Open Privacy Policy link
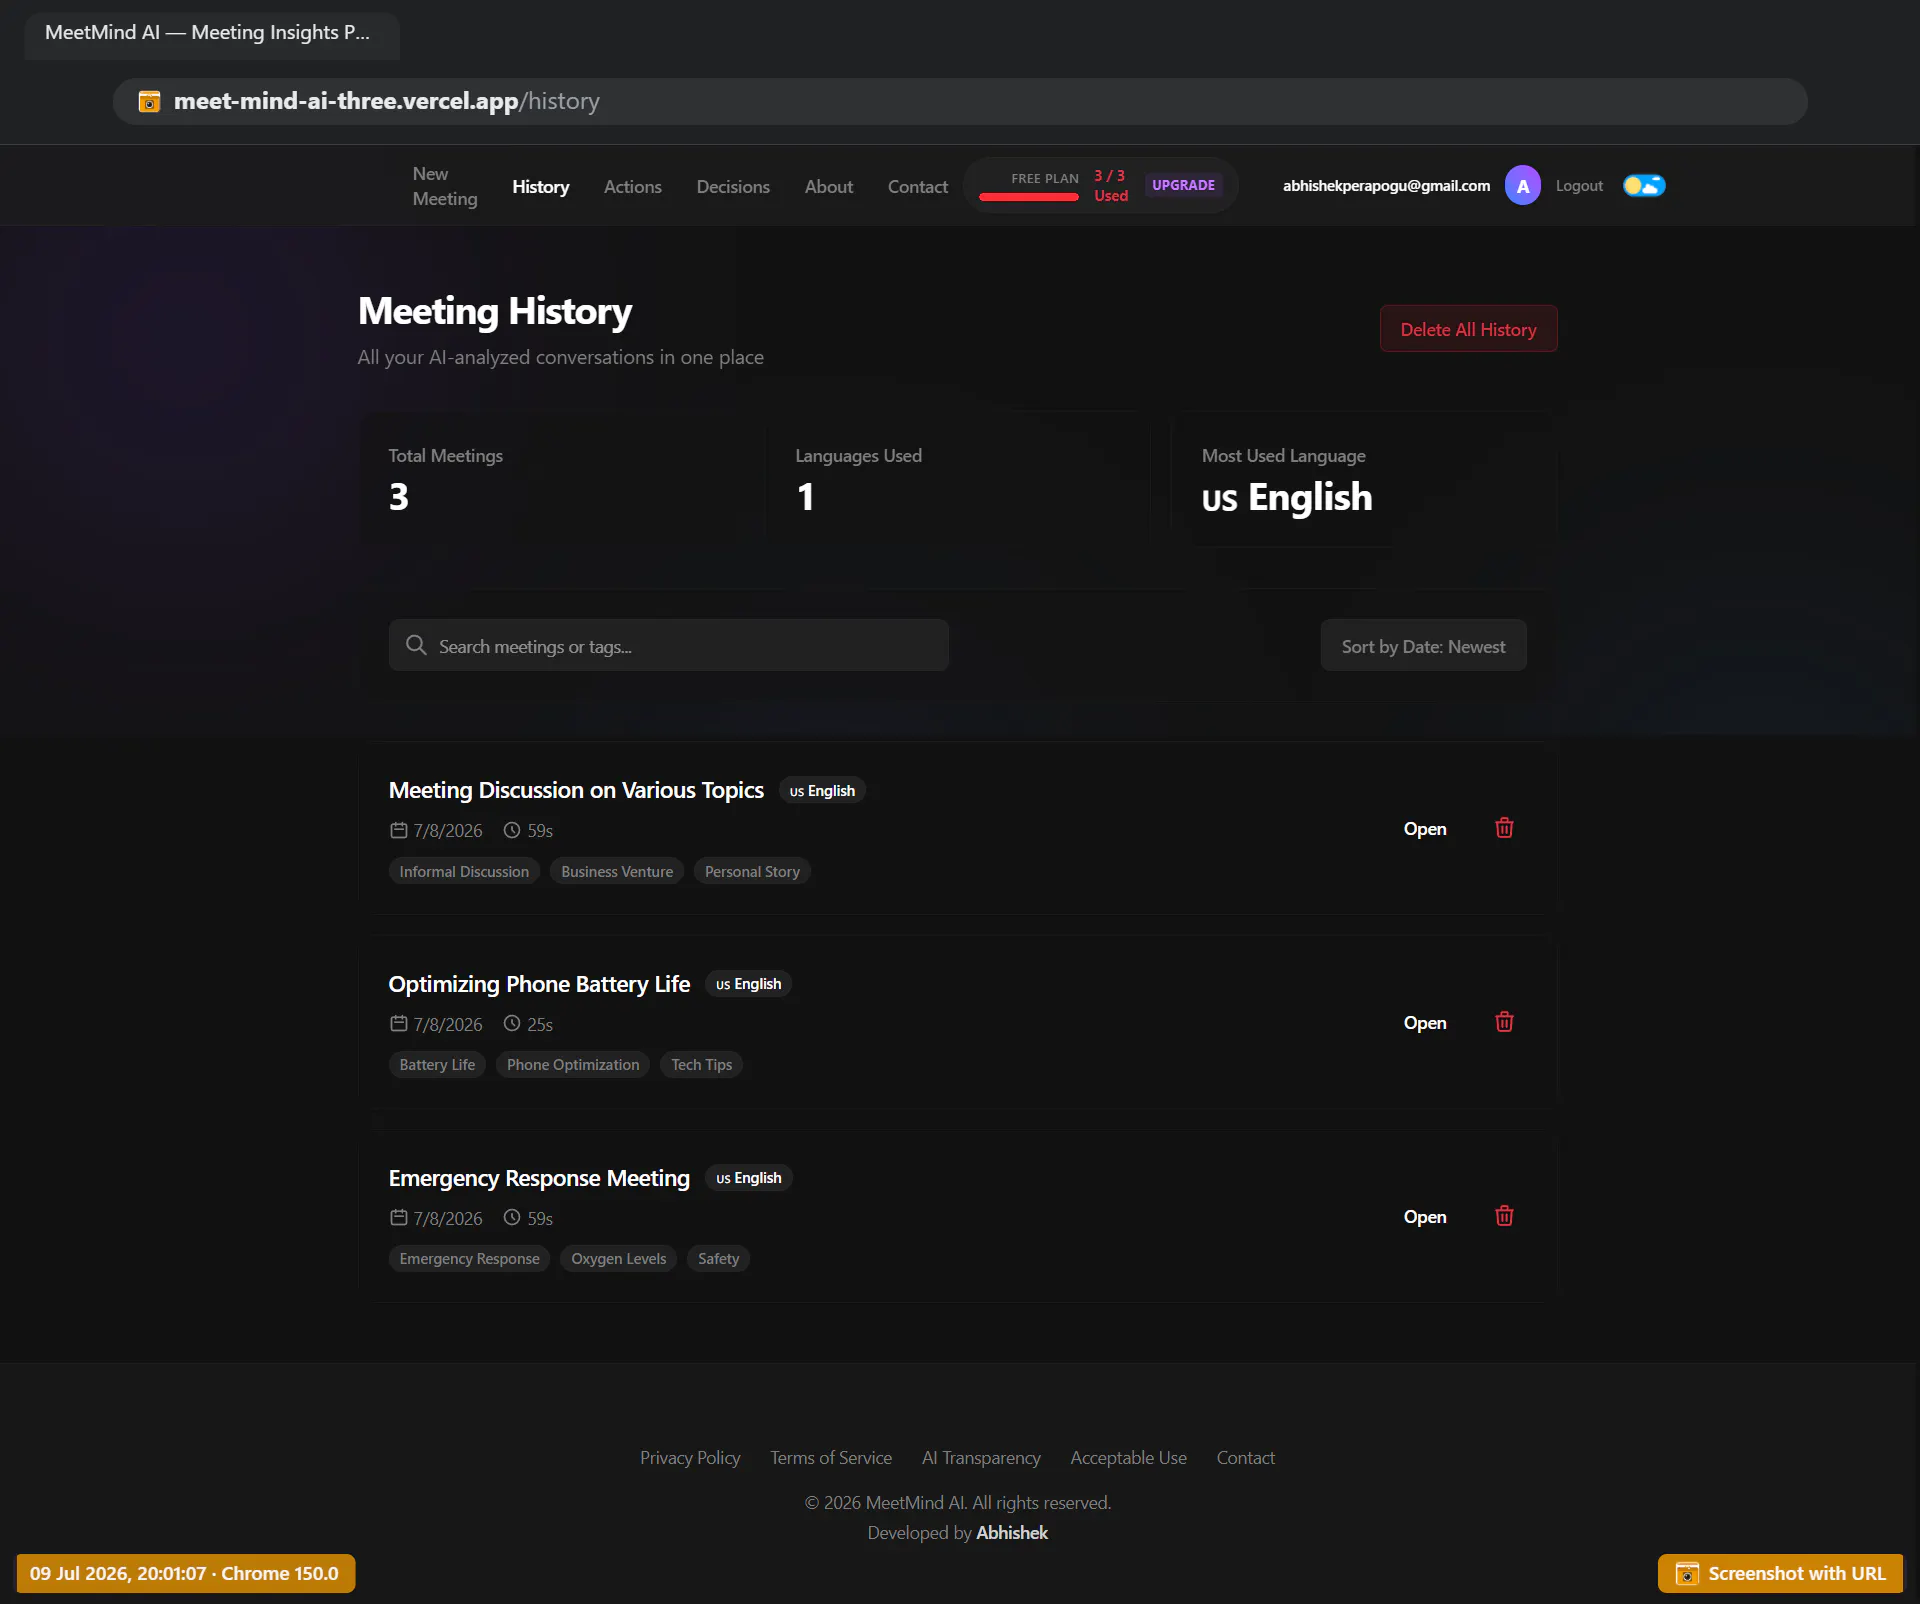Viewport: 1920px width, 1606px height. [x=690, y=1459]
